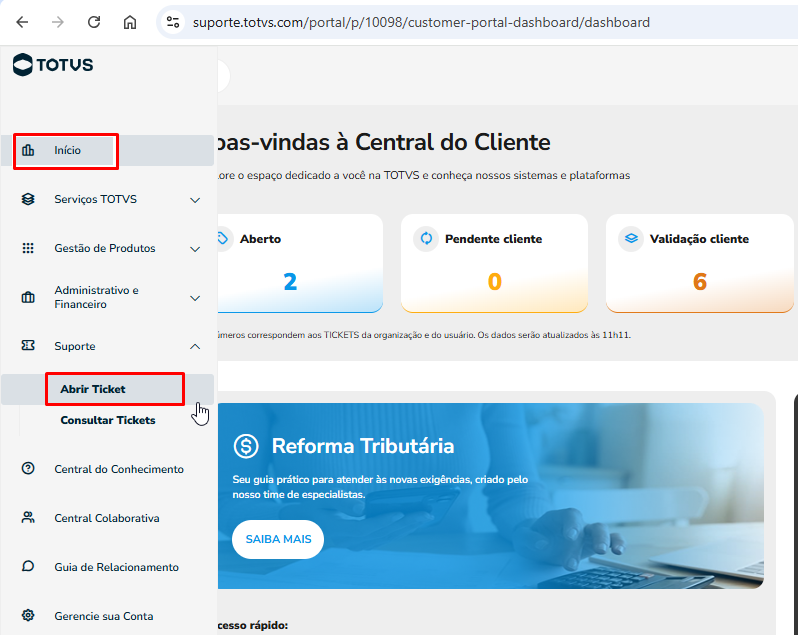798x635 pixels.
Task: Open Central do Conhecimento
Action: [x=119, y=469]
